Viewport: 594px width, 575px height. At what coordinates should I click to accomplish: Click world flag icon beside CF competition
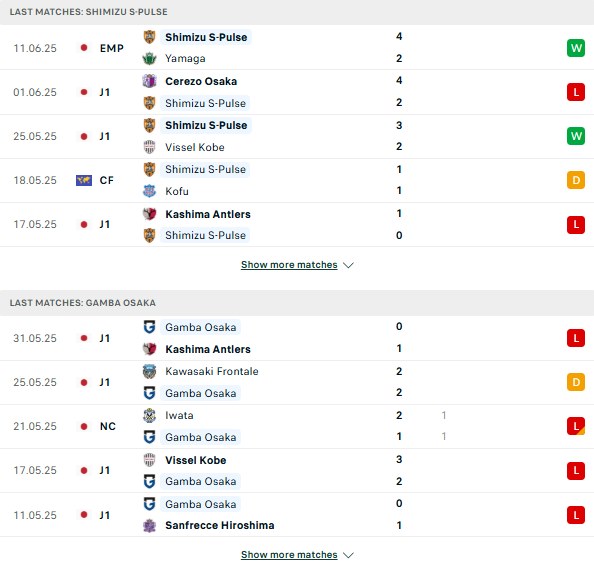pos(84,180)
